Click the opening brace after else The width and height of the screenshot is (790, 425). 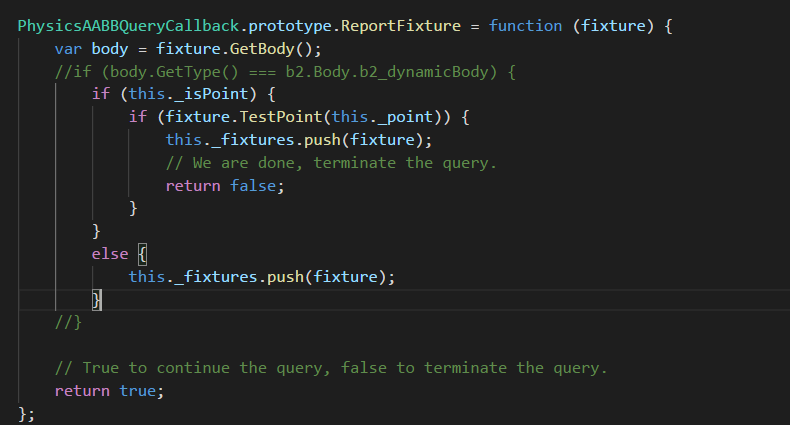pos(142,254)
